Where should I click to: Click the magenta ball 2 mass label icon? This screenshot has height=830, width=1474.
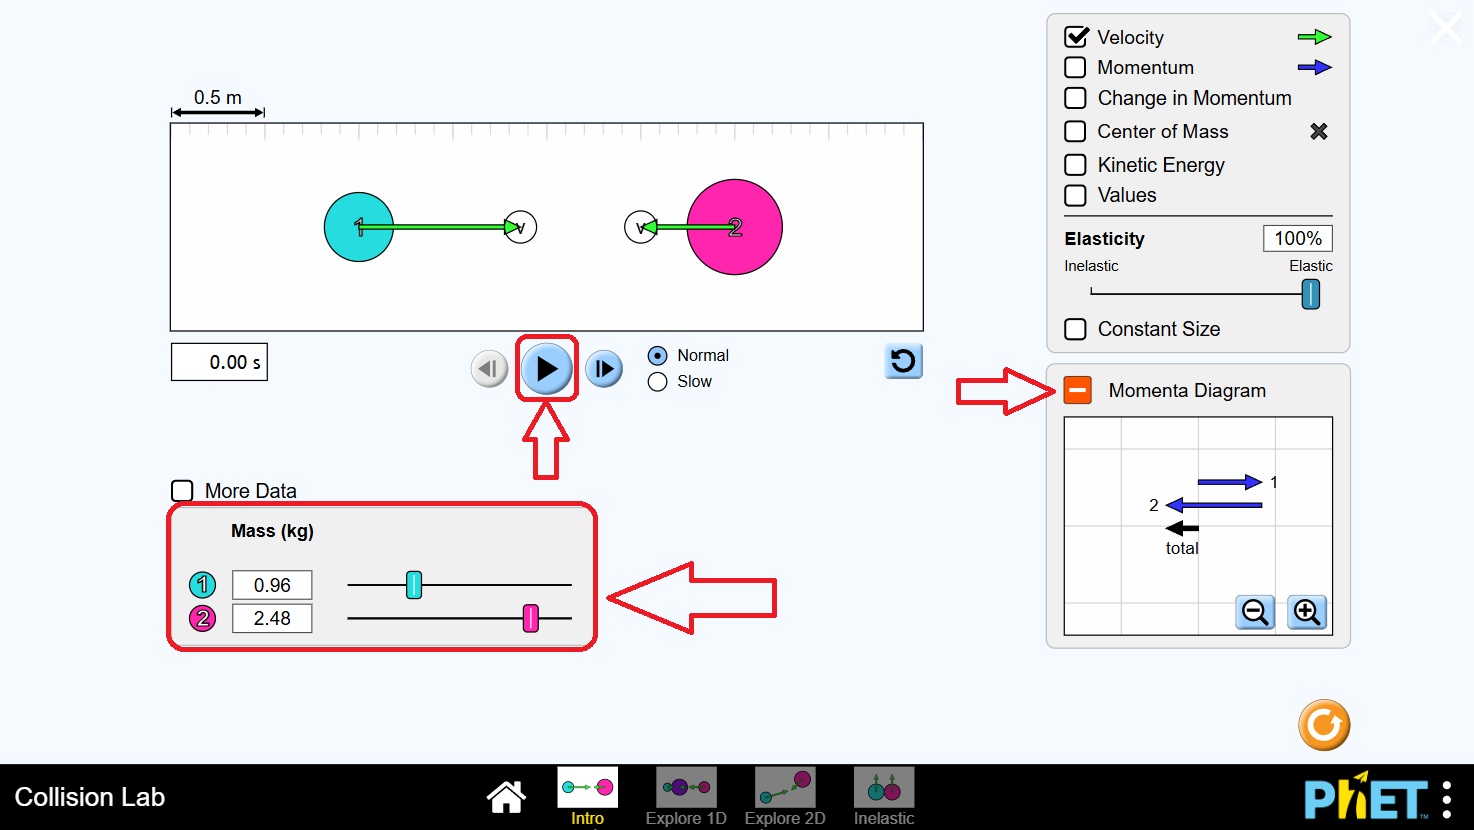[202, 618]
